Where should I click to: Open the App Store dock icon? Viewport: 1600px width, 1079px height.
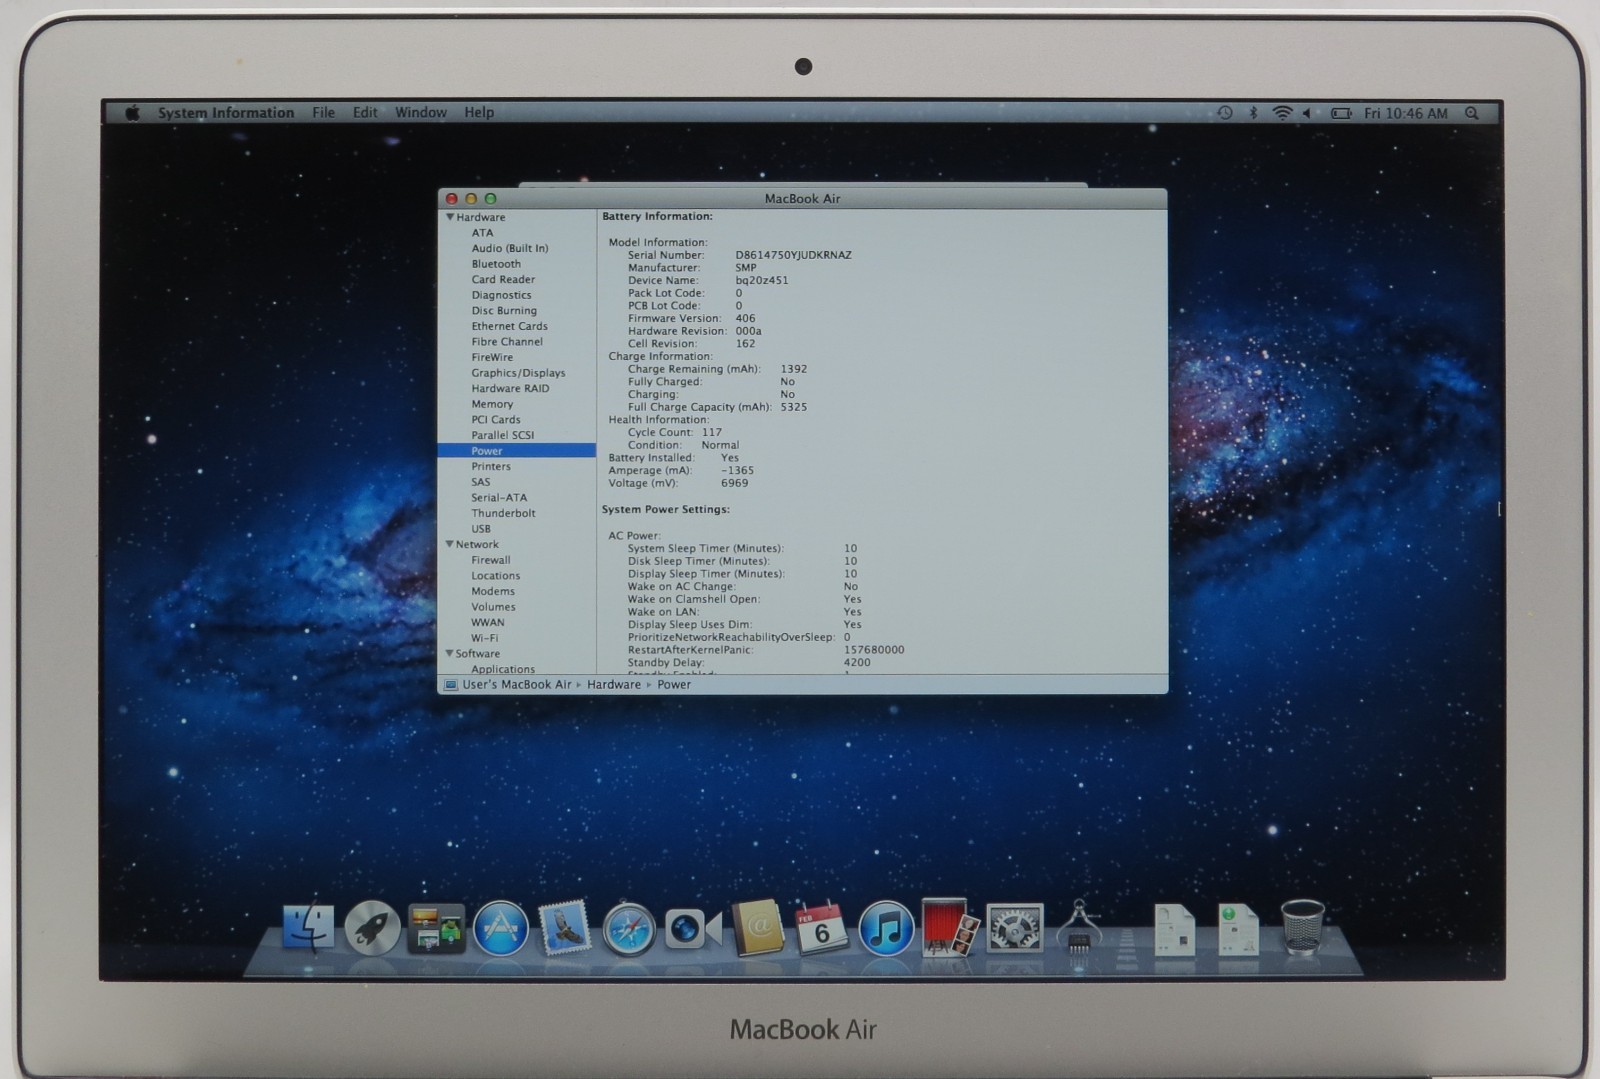tap(500, 929)
